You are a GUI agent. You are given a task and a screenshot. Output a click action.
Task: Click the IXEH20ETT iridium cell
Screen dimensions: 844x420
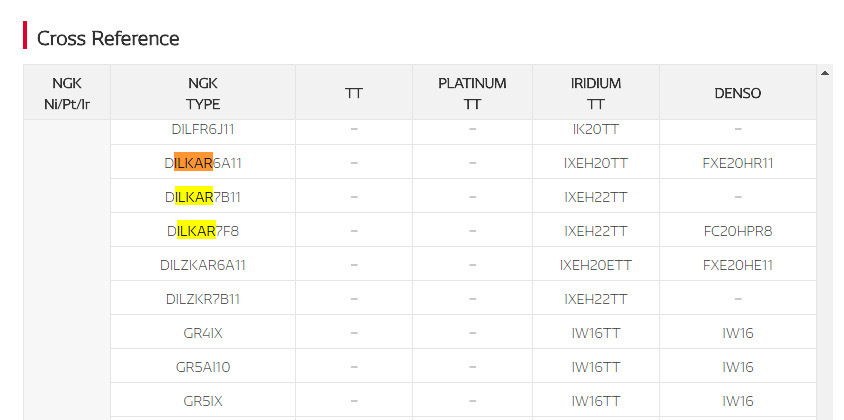595,265
